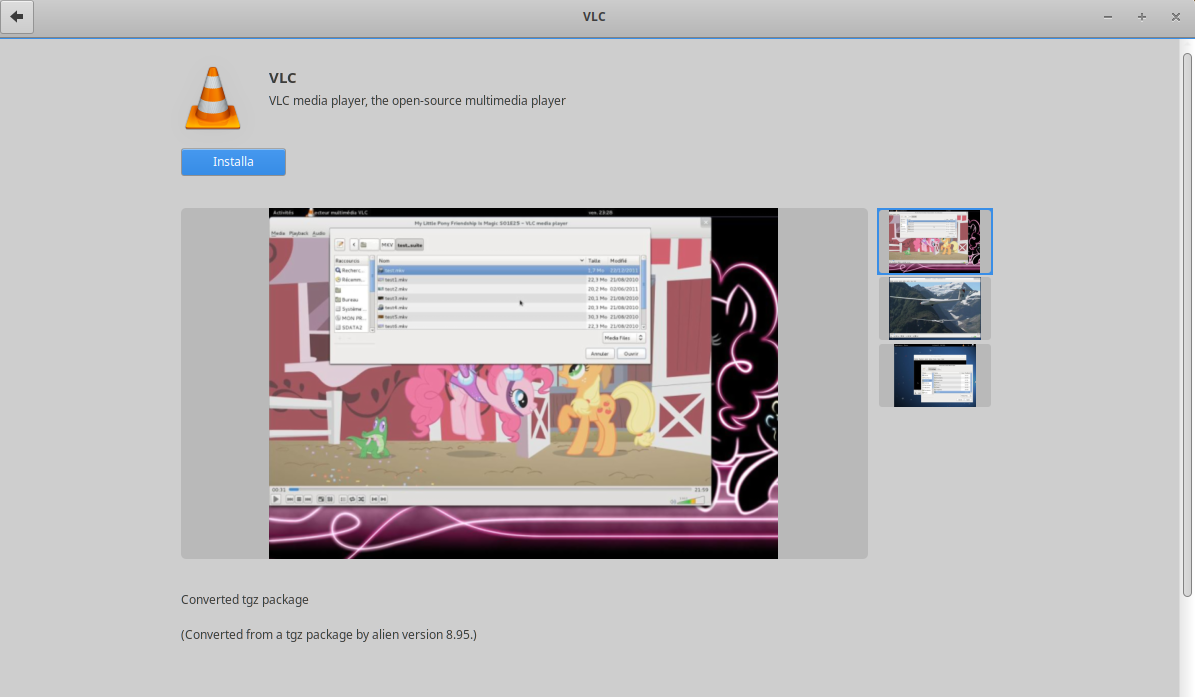
Task: Click the "Converted tgz package" text
Action: pos(245,599)
